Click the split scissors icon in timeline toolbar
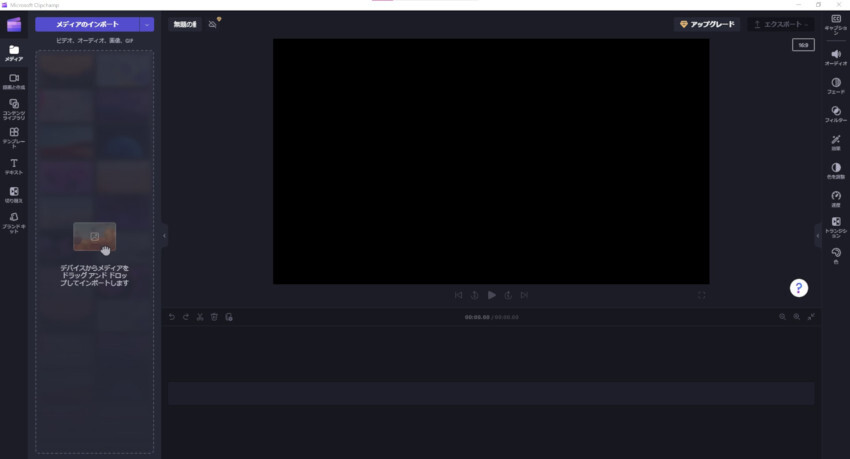Viewport: 850px width, 459px height. pos(200,317)
